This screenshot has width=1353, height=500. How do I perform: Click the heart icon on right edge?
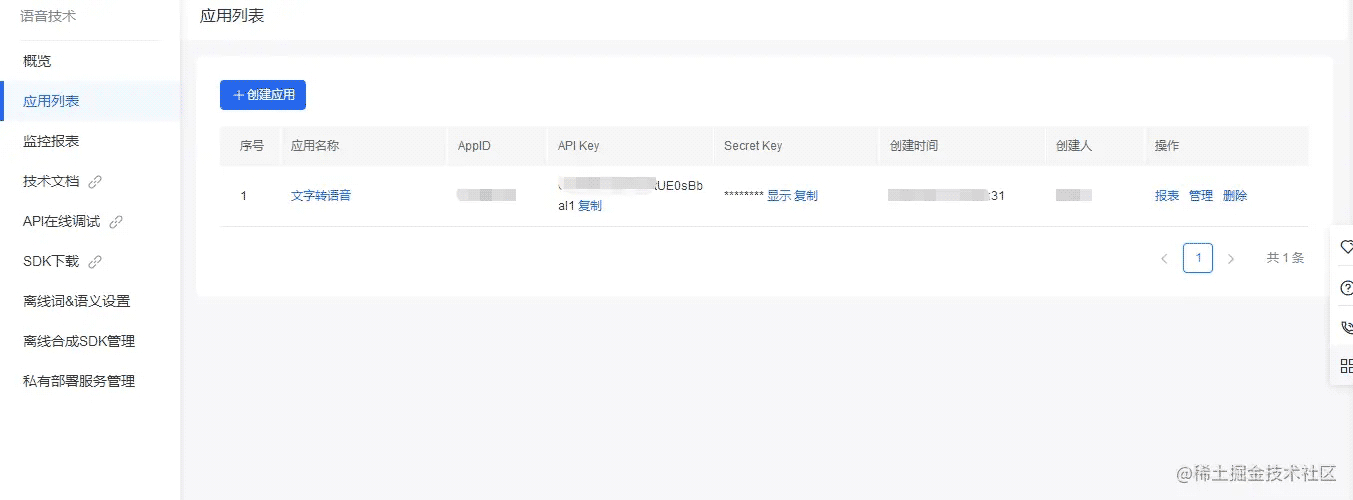click(x=1345, y=247)
